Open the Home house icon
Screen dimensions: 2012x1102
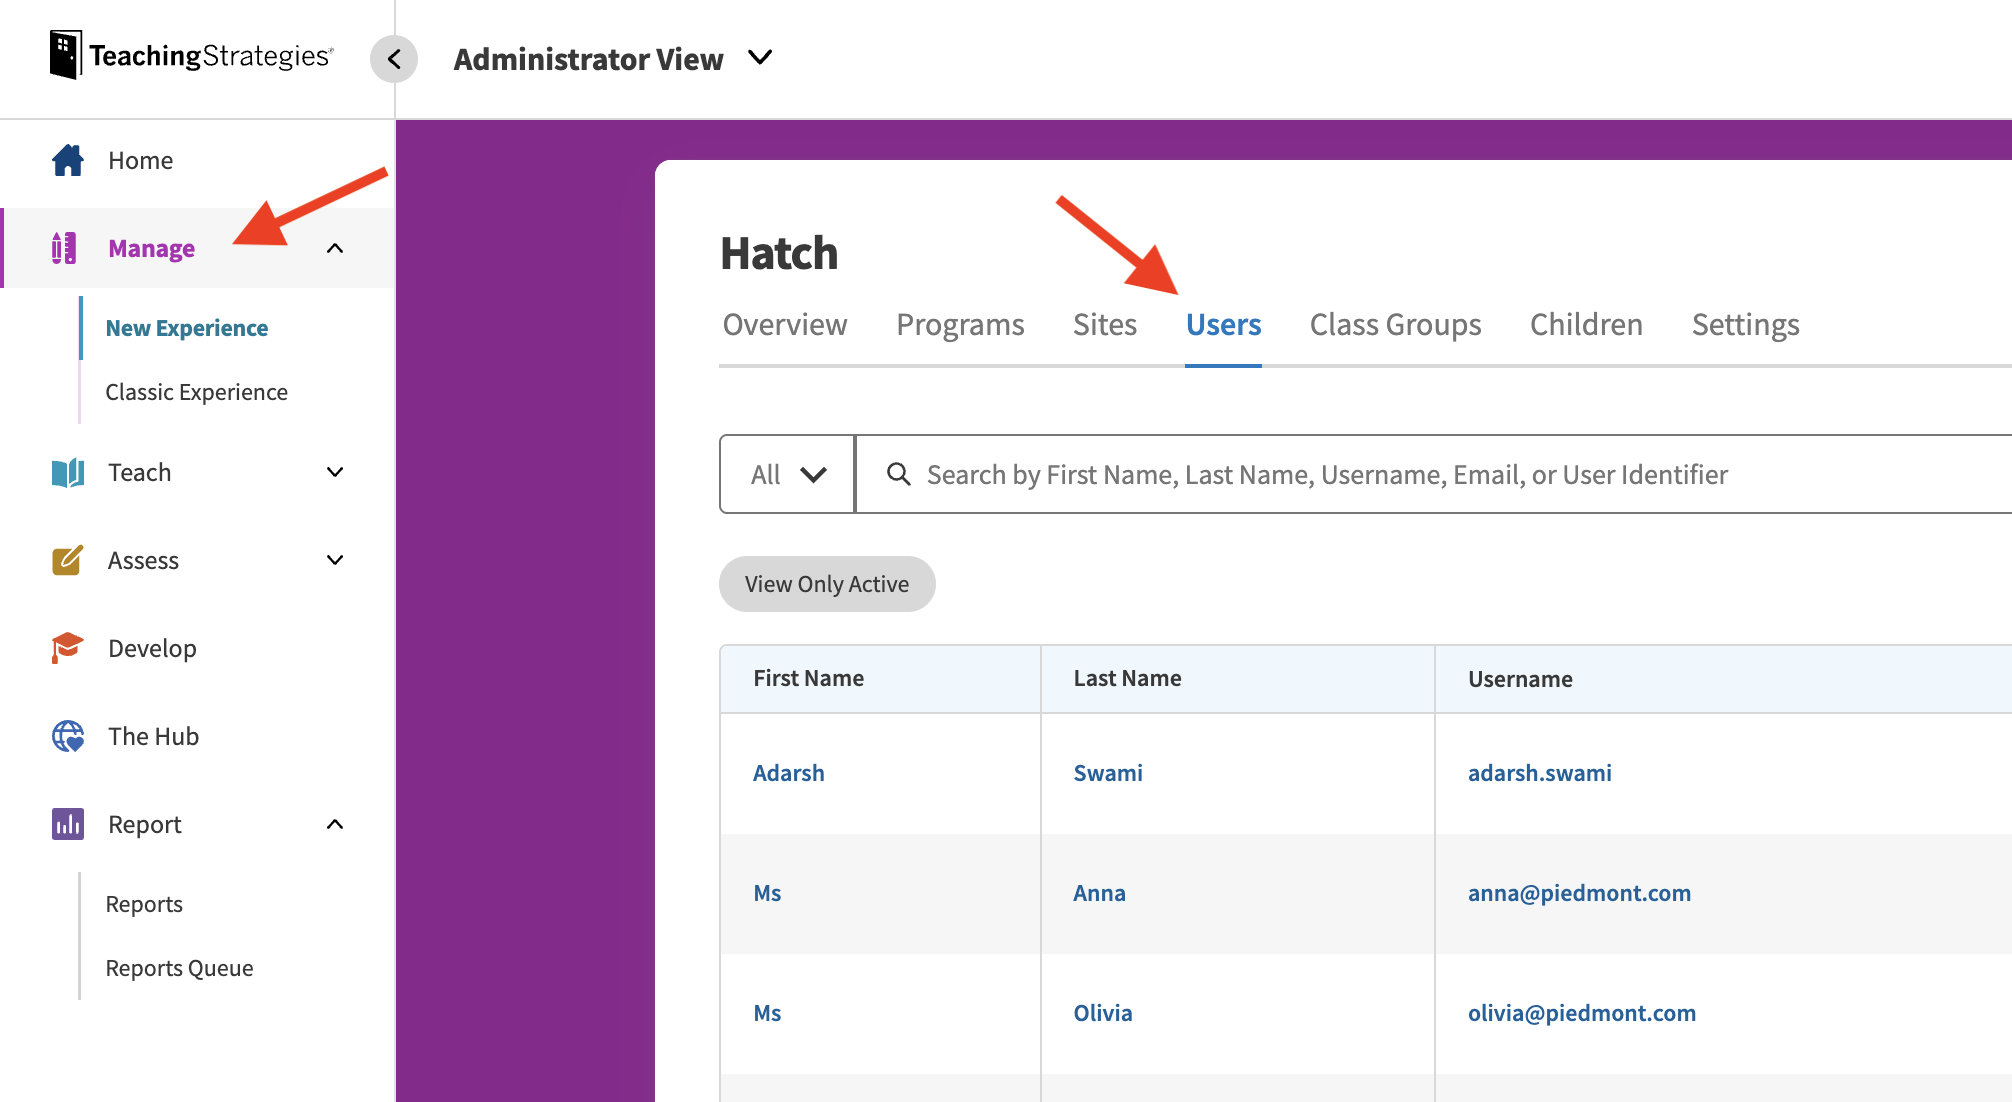pyautogui.click(x=68, y=160)
